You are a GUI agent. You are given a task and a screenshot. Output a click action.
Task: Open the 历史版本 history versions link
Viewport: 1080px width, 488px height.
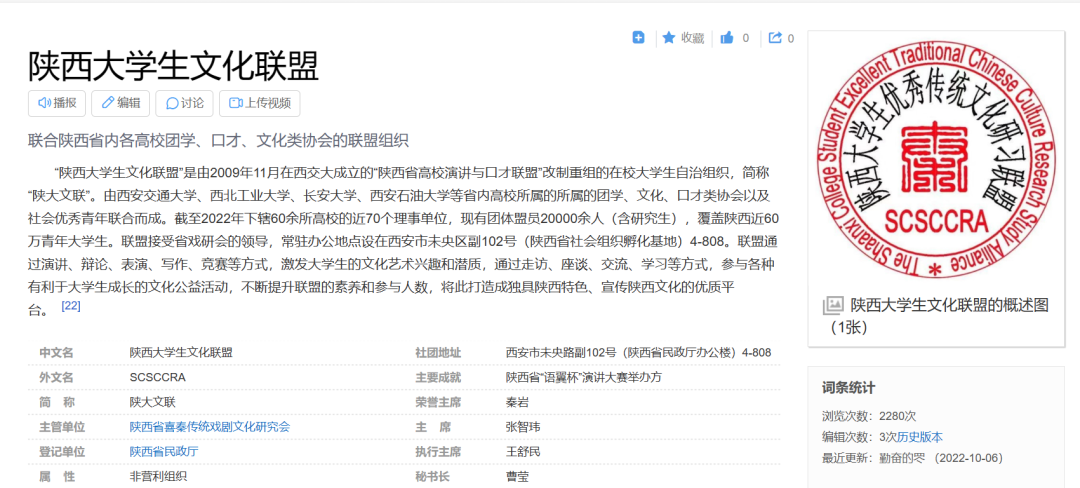pyautogui.click(x=920, y=437)
